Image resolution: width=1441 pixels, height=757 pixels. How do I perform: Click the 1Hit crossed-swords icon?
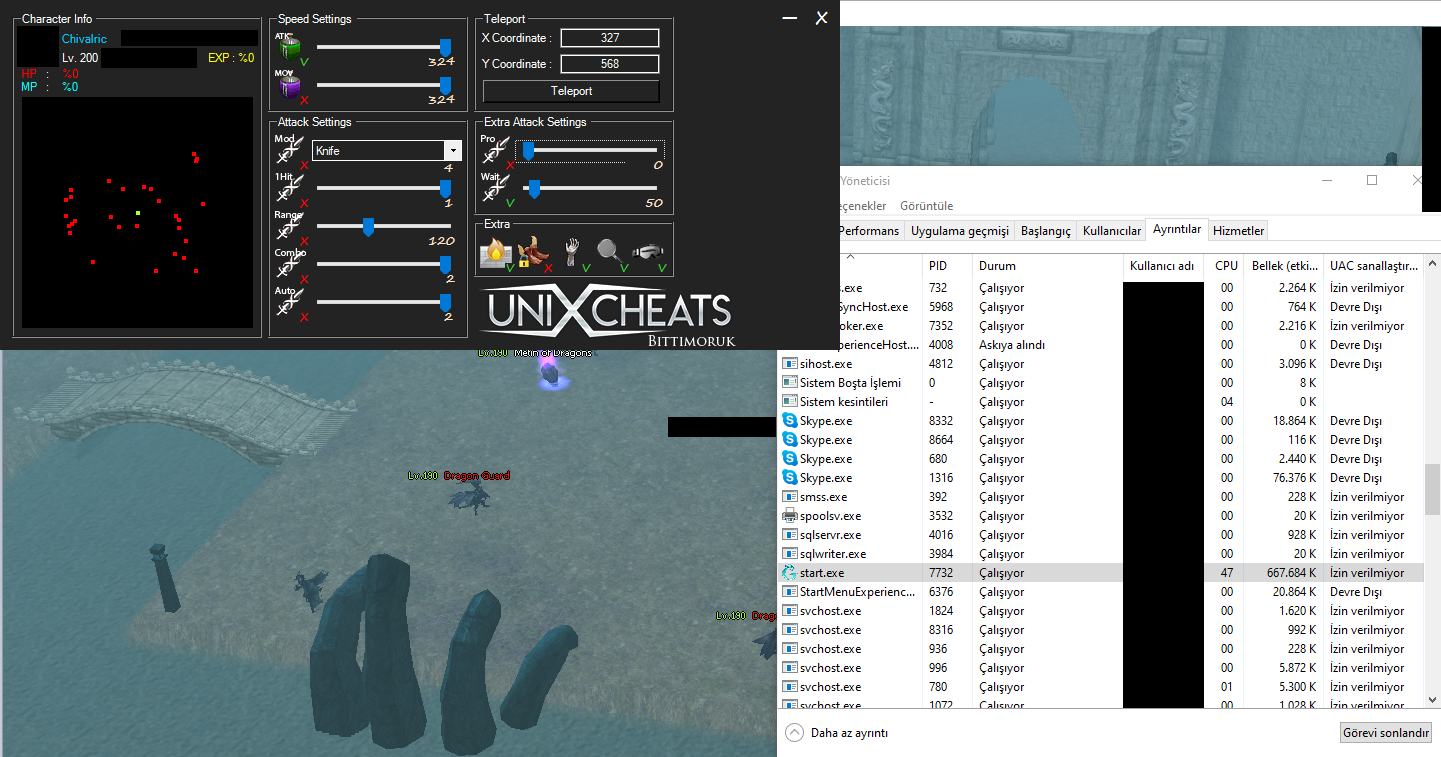click(288, 188)
